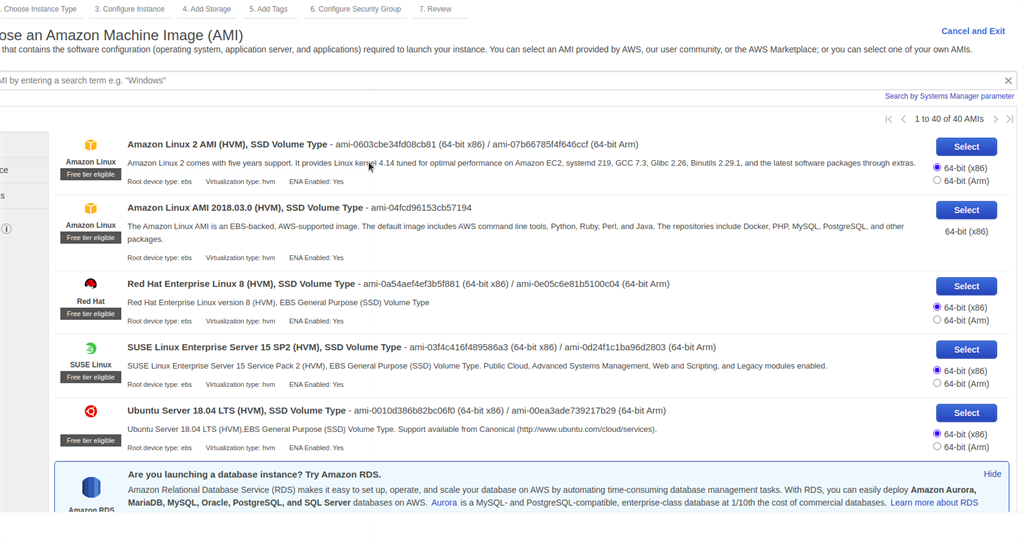Choose 64-bit (Arm) for Ubuntu Server 18.04
The image size is (1024, 544).
tap(937, 447)
